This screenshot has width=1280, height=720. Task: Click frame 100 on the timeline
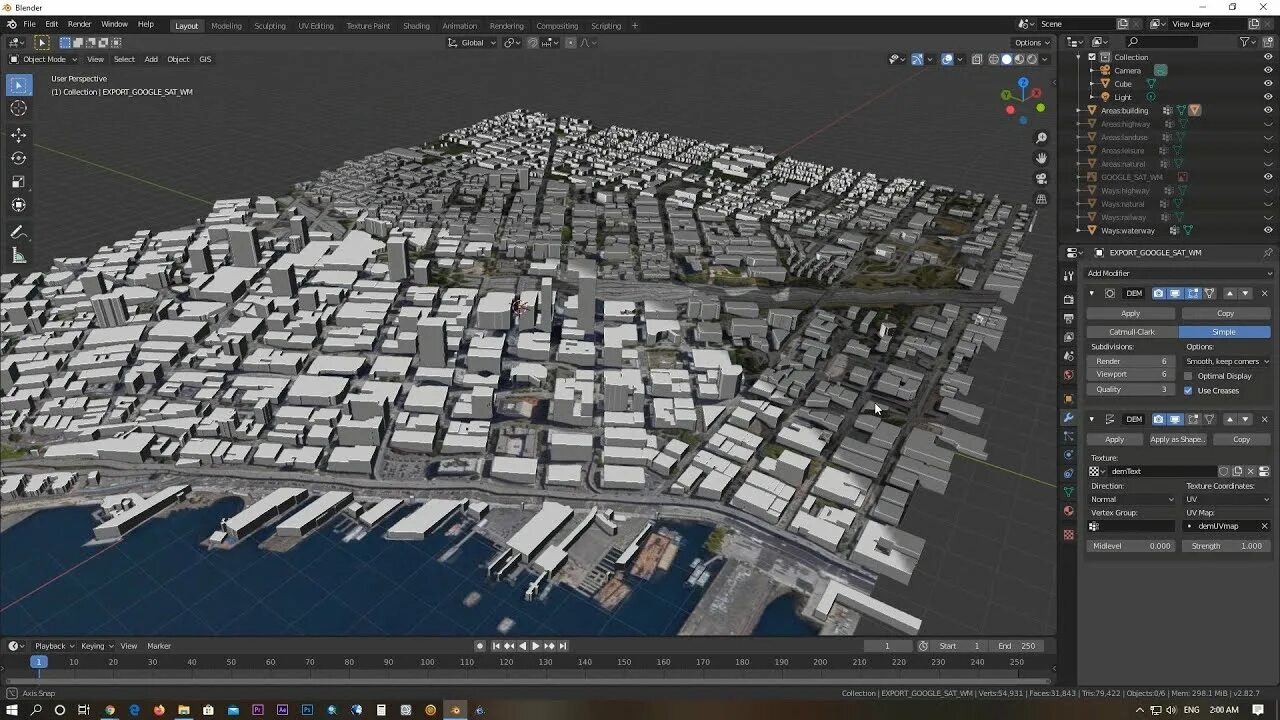(x=427, y=662)
